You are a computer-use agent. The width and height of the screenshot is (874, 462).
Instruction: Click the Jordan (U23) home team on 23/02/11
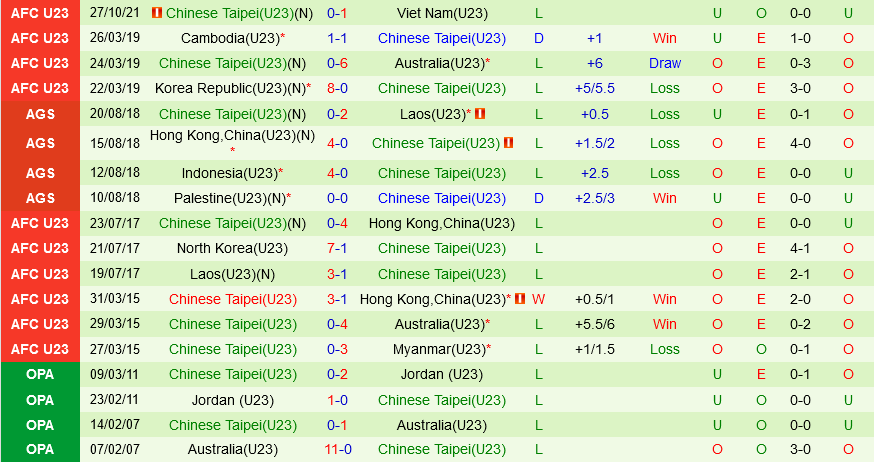232,399
